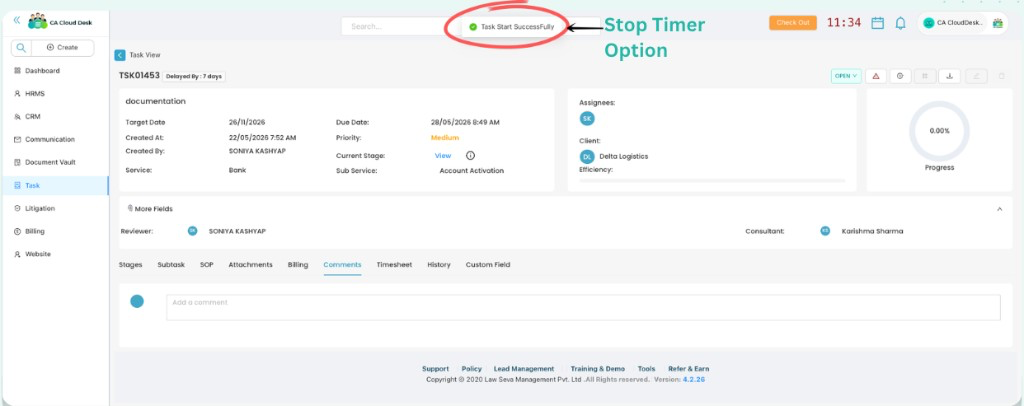The image size is (1024, 406).
Task: Click consultant Karishma Sharma avatar
Action: 825,231
